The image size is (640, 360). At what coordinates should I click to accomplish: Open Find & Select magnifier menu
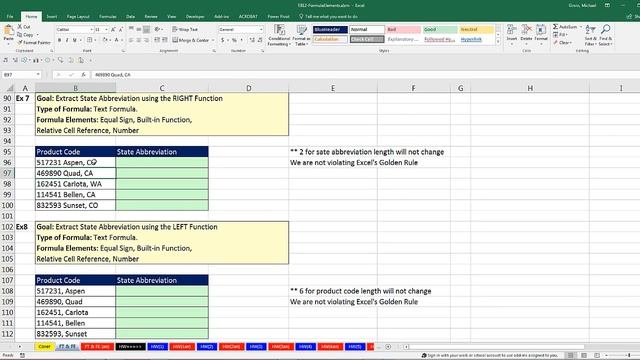coord(606,35)
